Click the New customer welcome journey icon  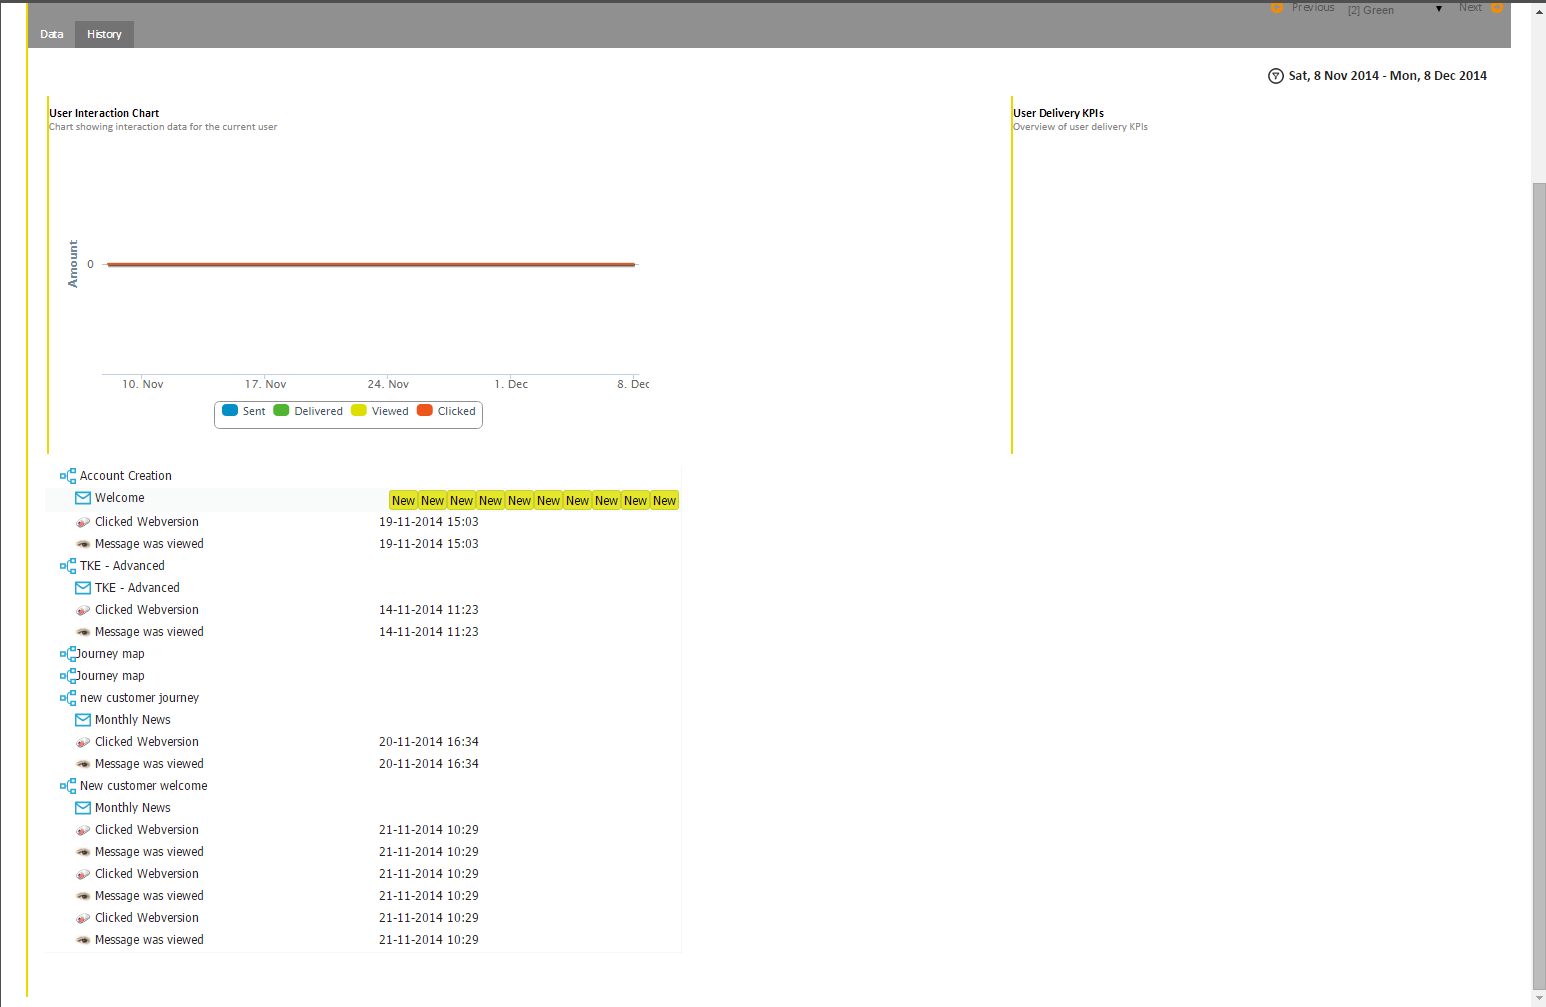point(68,786)
